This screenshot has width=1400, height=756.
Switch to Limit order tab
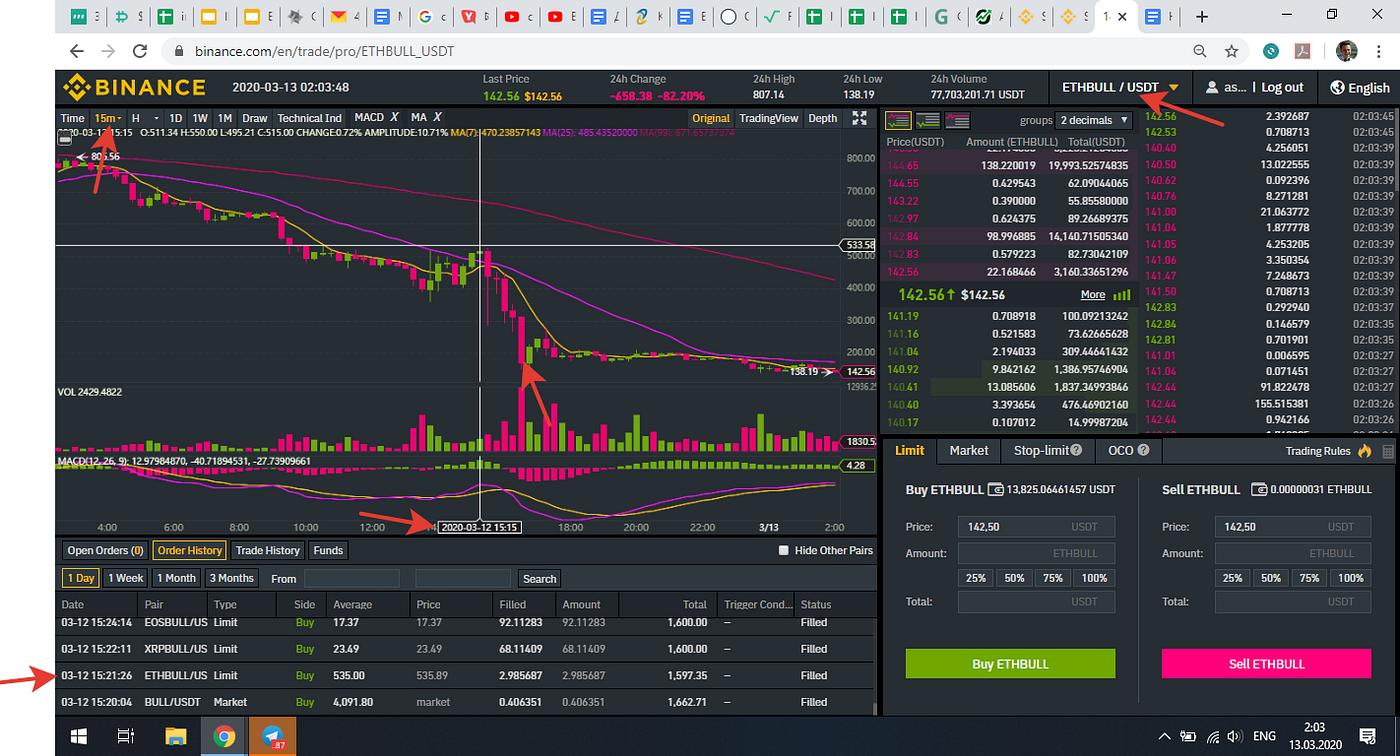[910, 451]
